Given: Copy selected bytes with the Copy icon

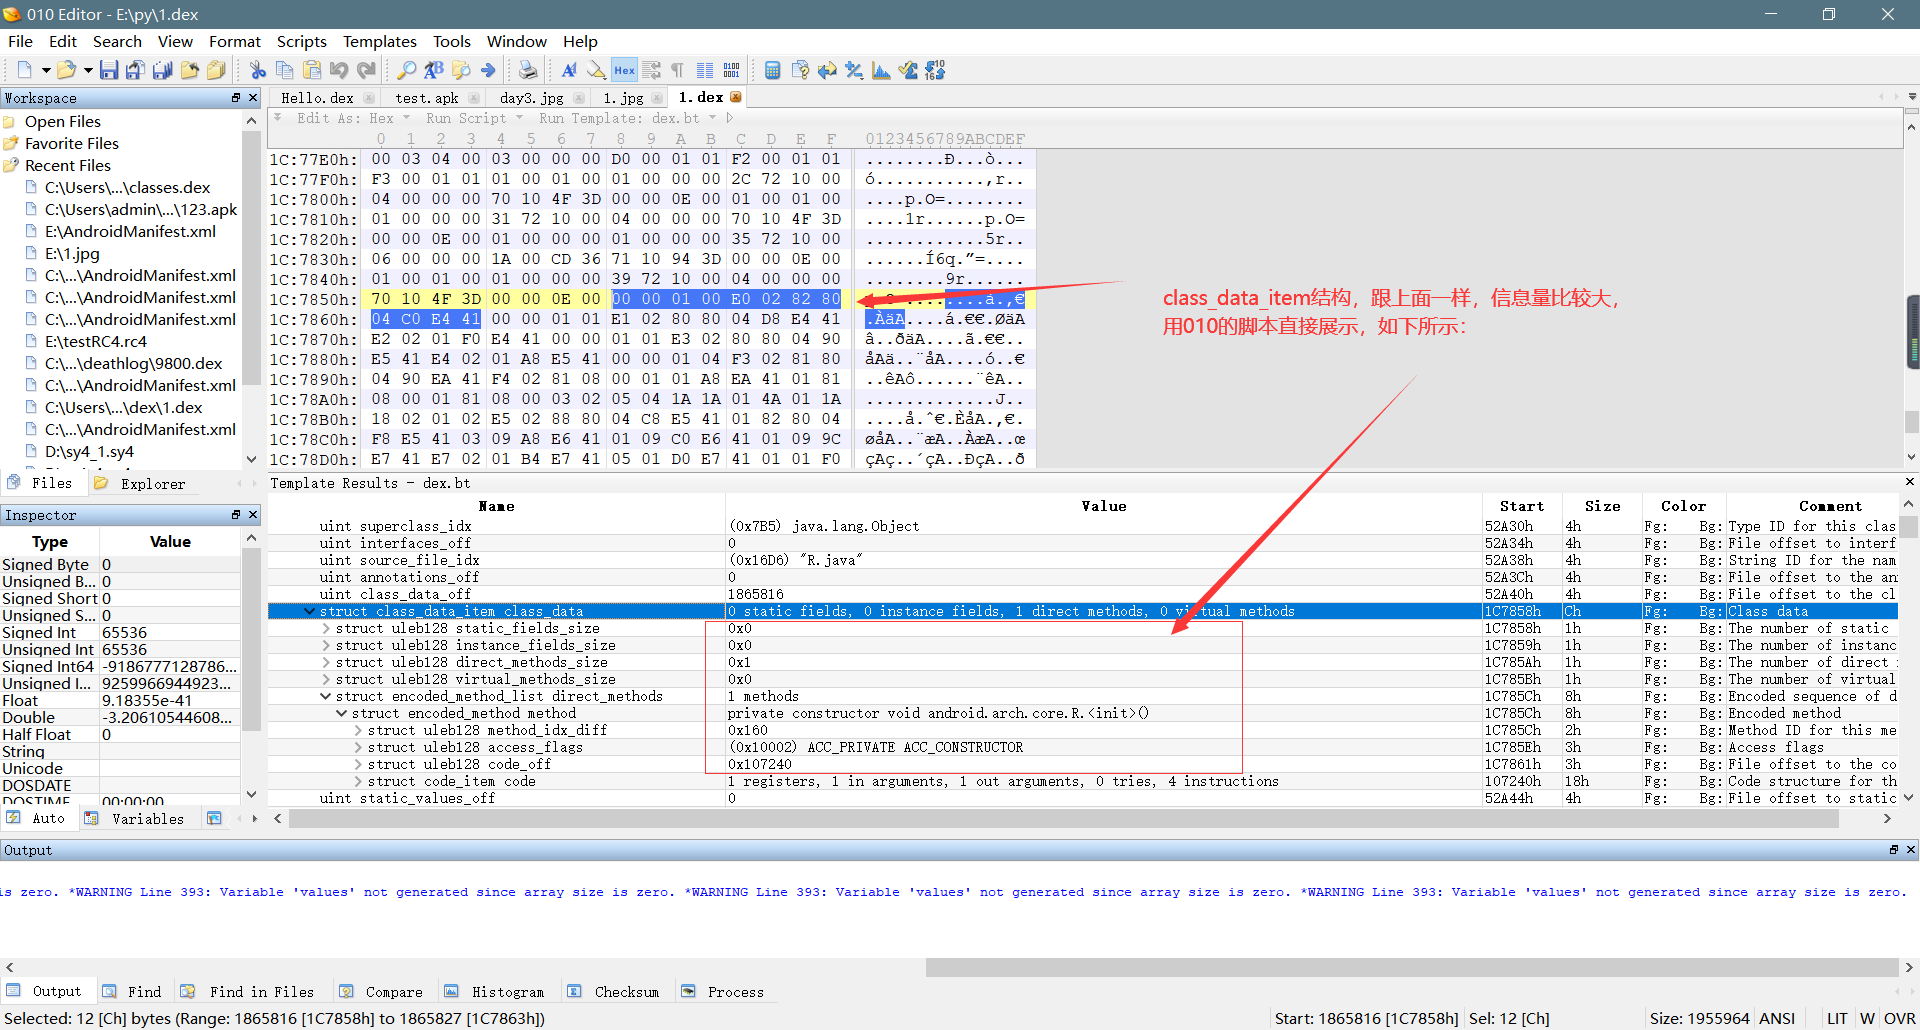Looking at the screenshot, I should 285,70.
